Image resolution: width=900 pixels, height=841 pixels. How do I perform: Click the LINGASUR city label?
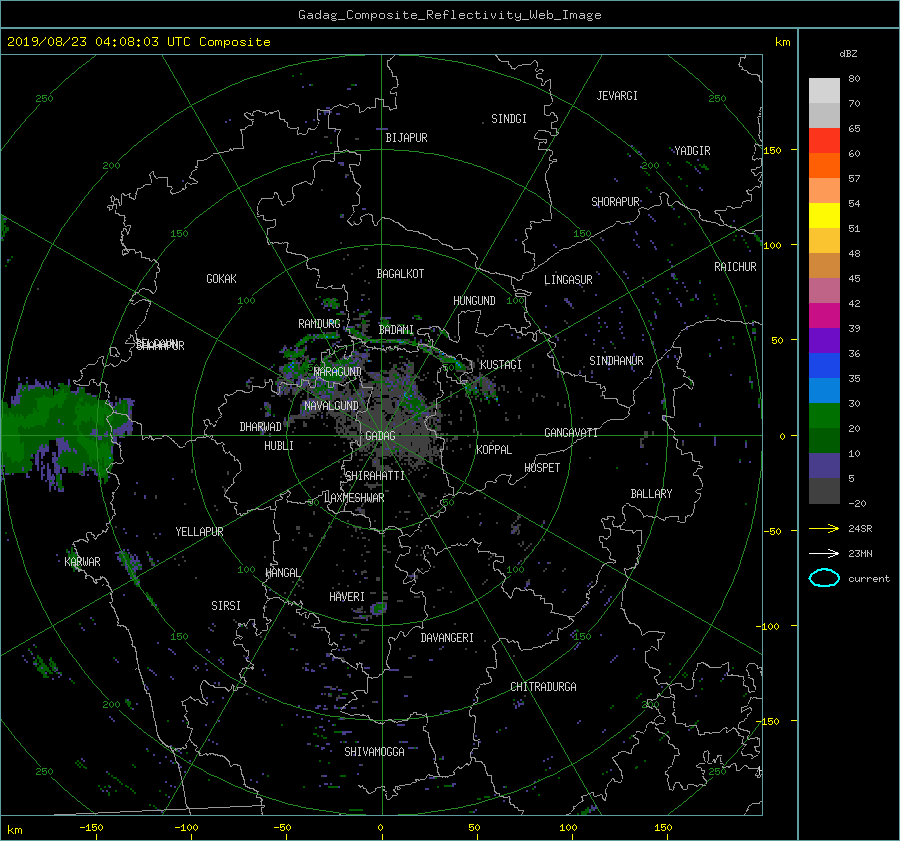click(568, 280)
